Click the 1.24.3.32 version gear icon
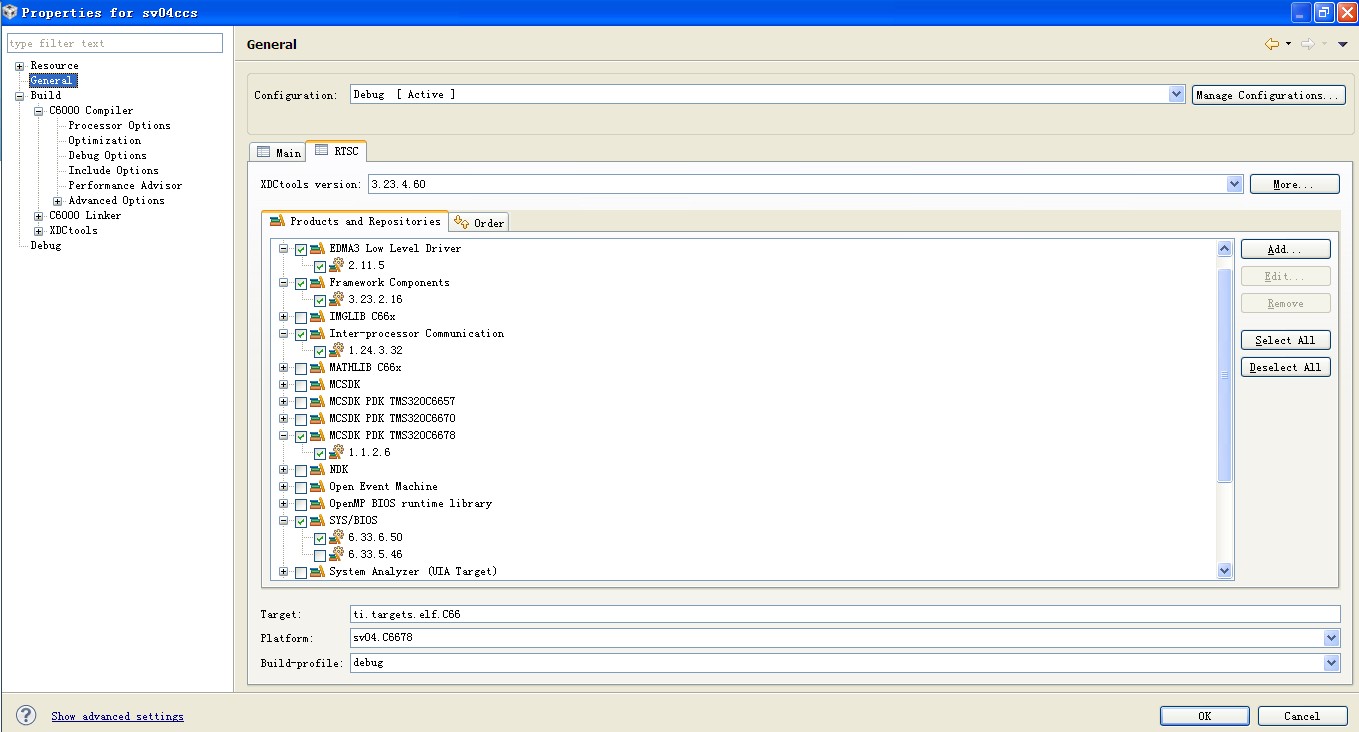The image size is (1359, 732). click(337, 351)
